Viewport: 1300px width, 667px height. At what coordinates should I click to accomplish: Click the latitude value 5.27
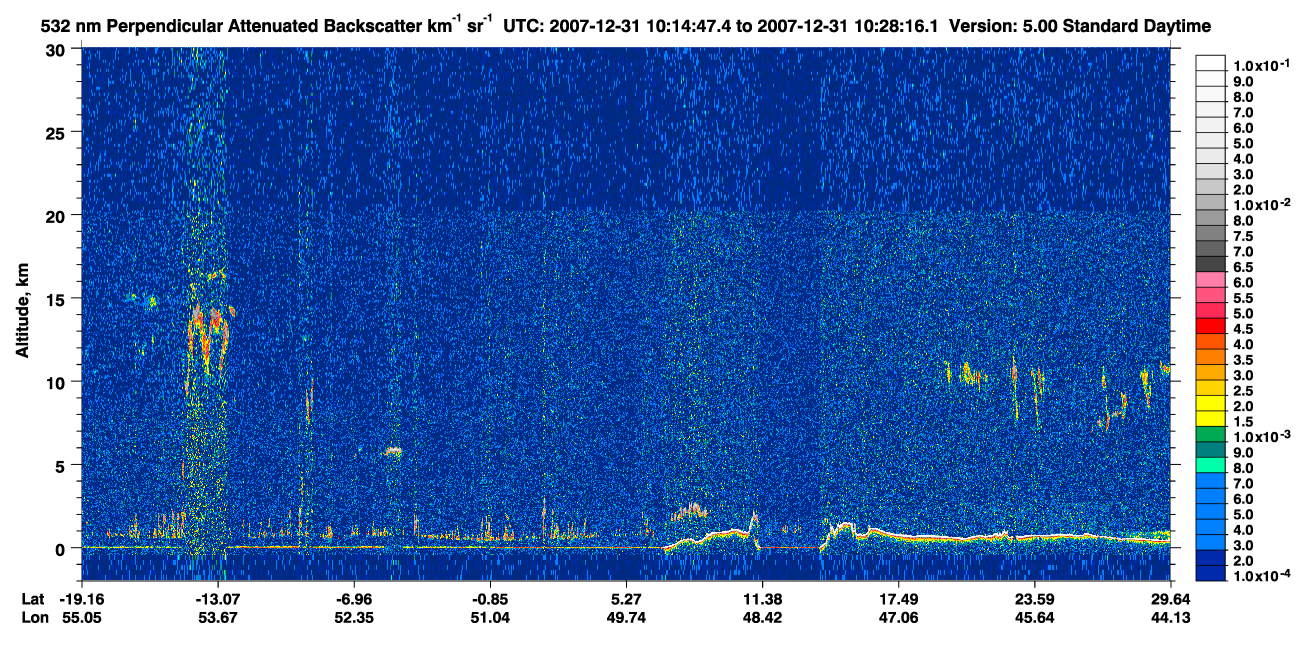pos(626,600)
